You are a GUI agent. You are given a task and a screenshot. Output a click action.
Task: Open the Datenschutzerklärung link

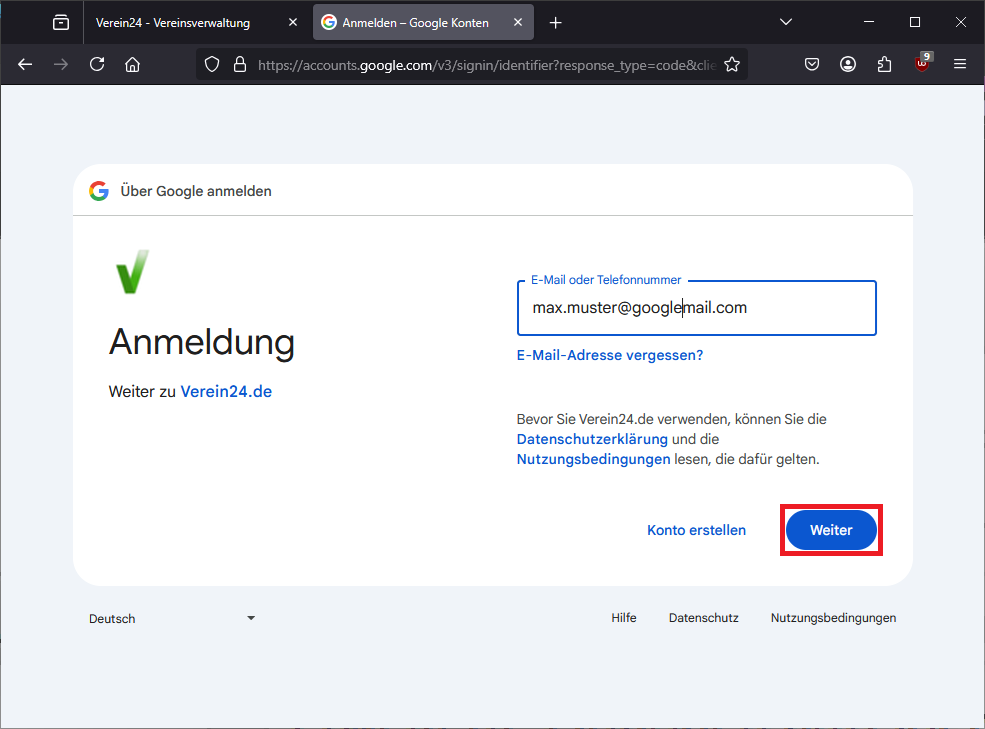point(592,439)
